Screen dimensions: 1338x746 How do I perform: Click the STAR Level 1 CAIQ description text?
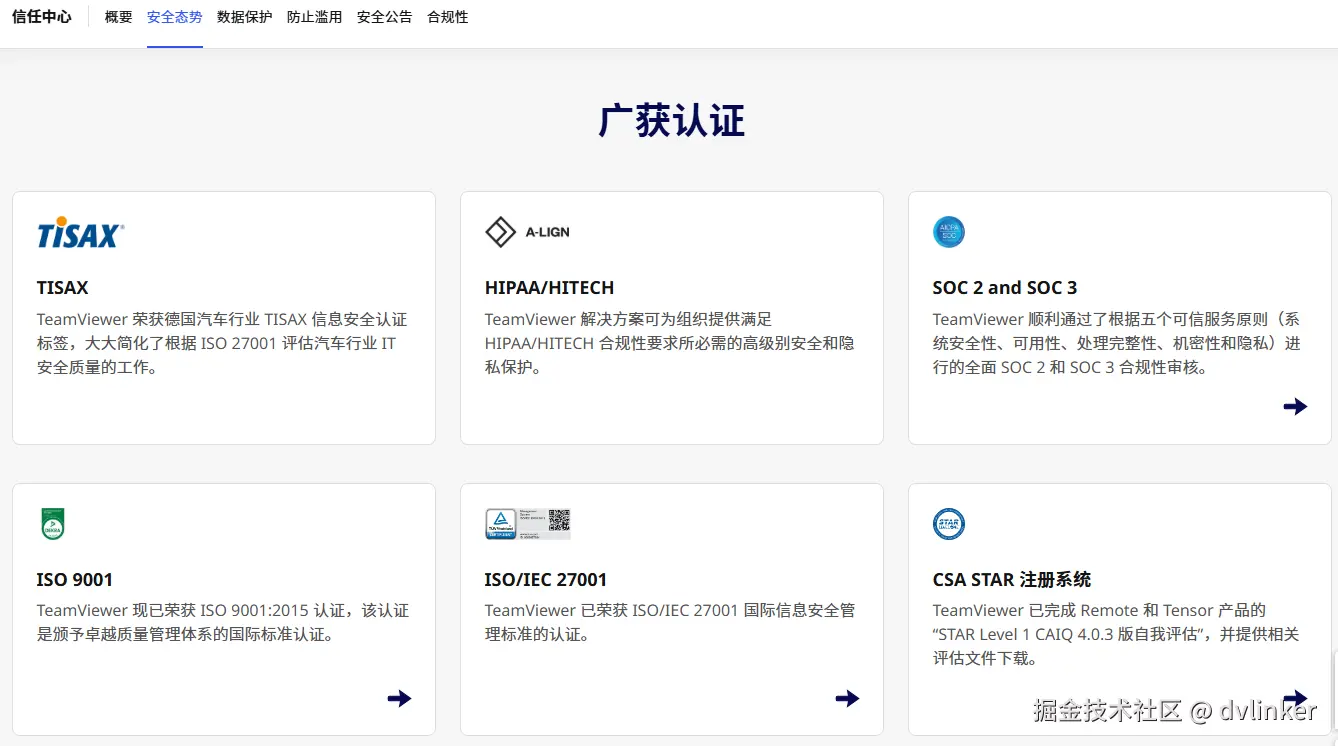(x=1116, y=634)
